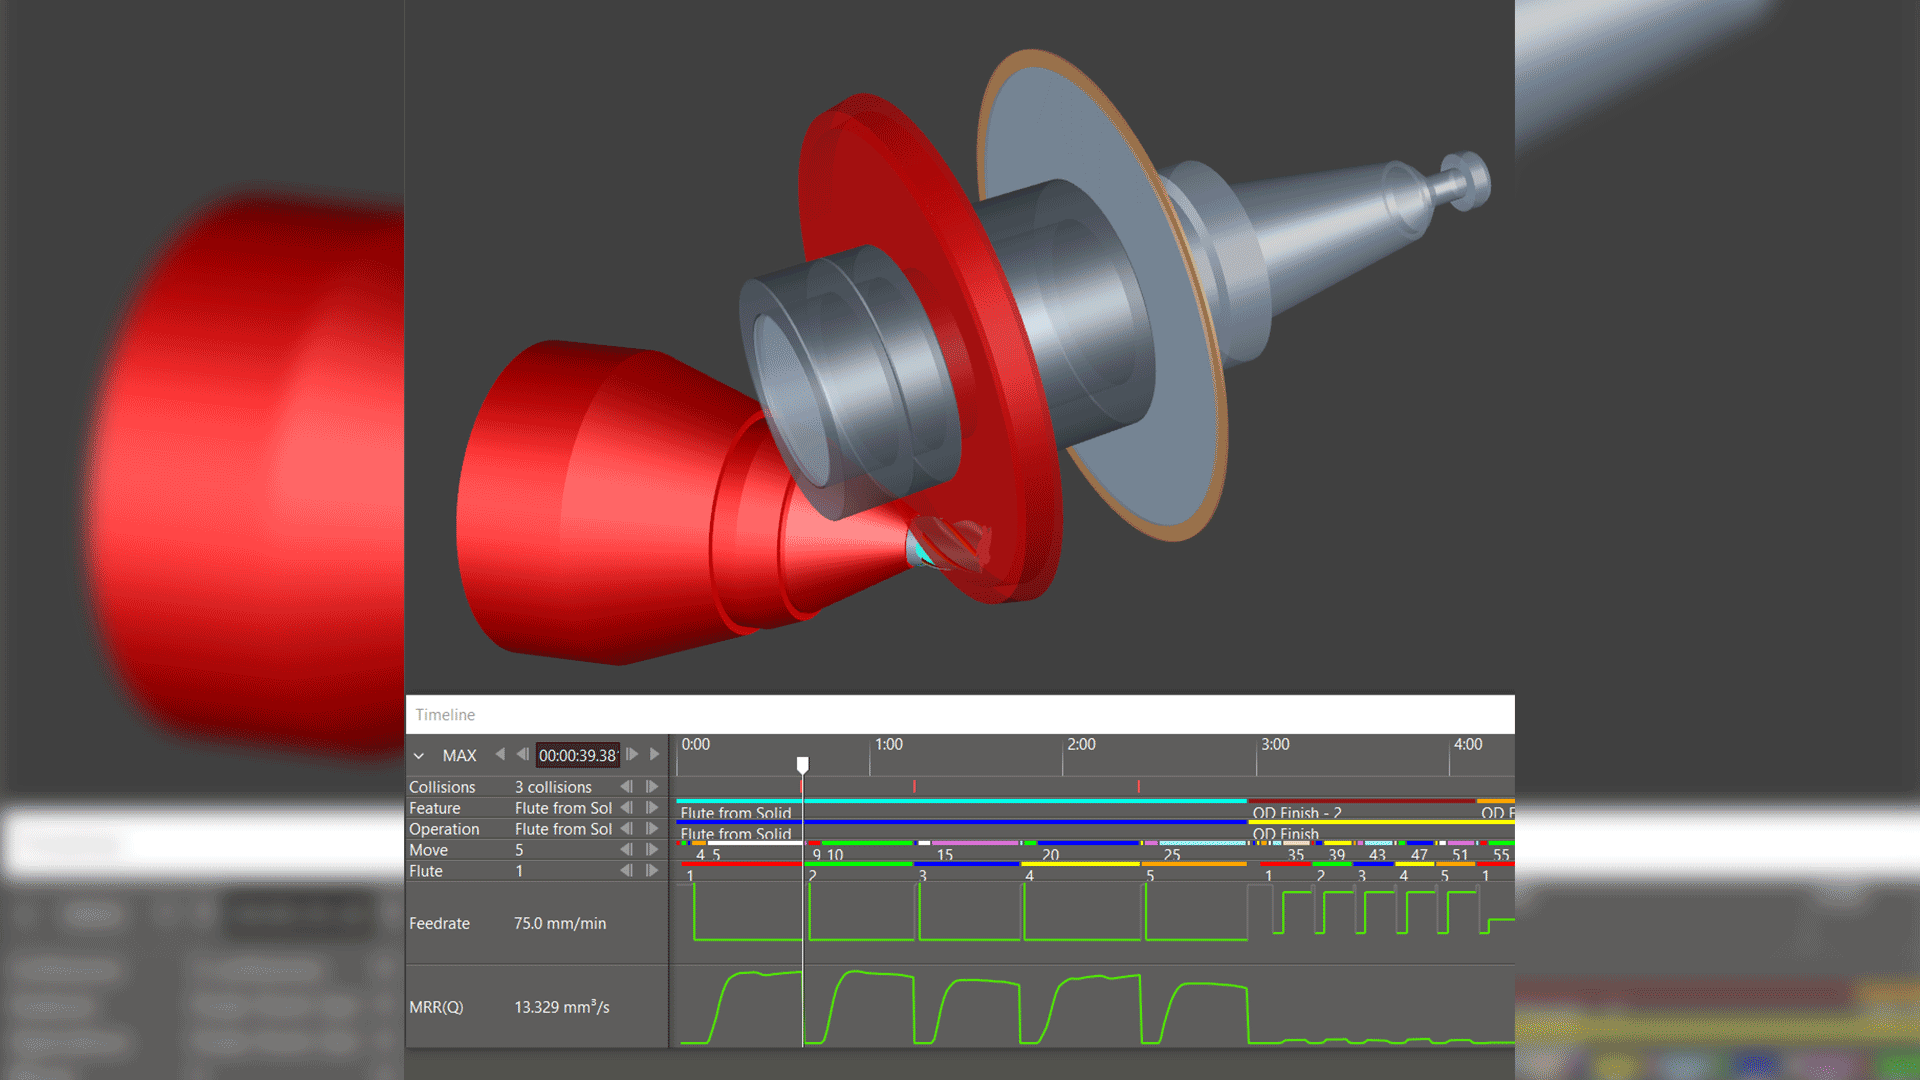Click the '75.0 mm/min' feedrate value
The image size is (1920, 1080).
[x=560, y=923]
